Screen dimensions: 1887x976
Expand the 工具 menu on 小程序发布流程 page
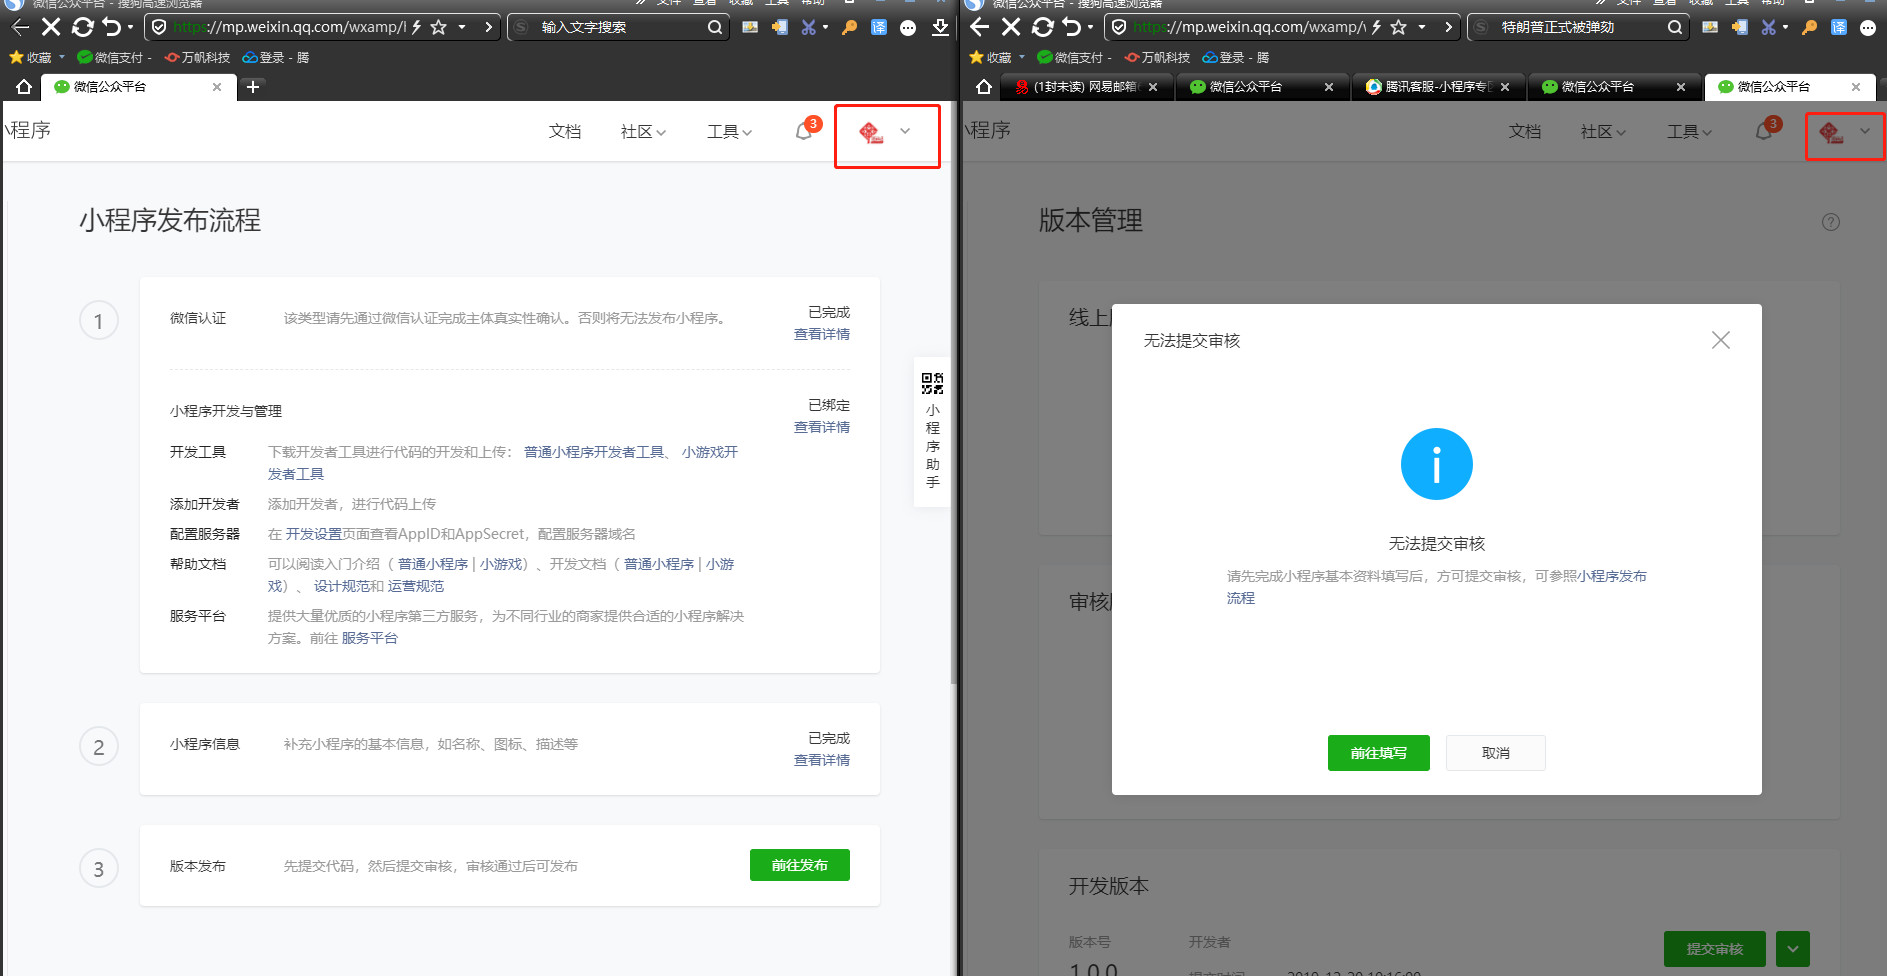click(729, 131)
